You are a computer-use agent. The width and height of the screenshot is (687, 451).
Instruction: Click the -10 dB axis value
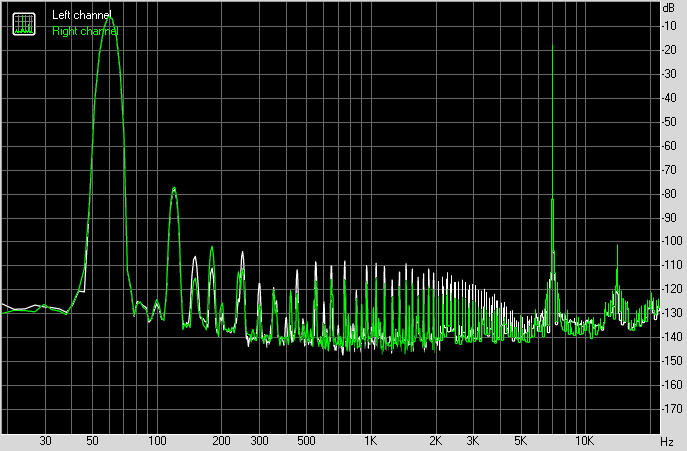[x=669, y=26]
